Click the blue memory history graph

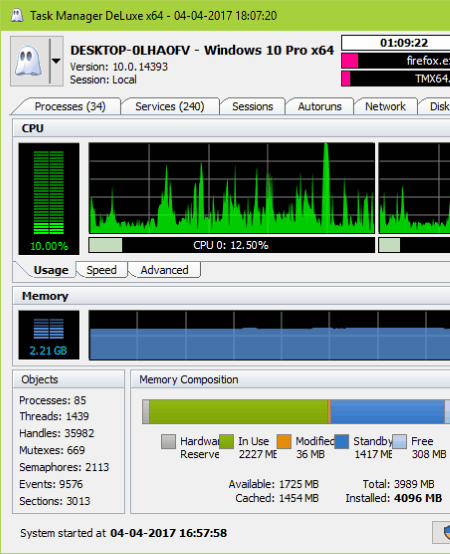pyautogui.click(x=269, y=335)
